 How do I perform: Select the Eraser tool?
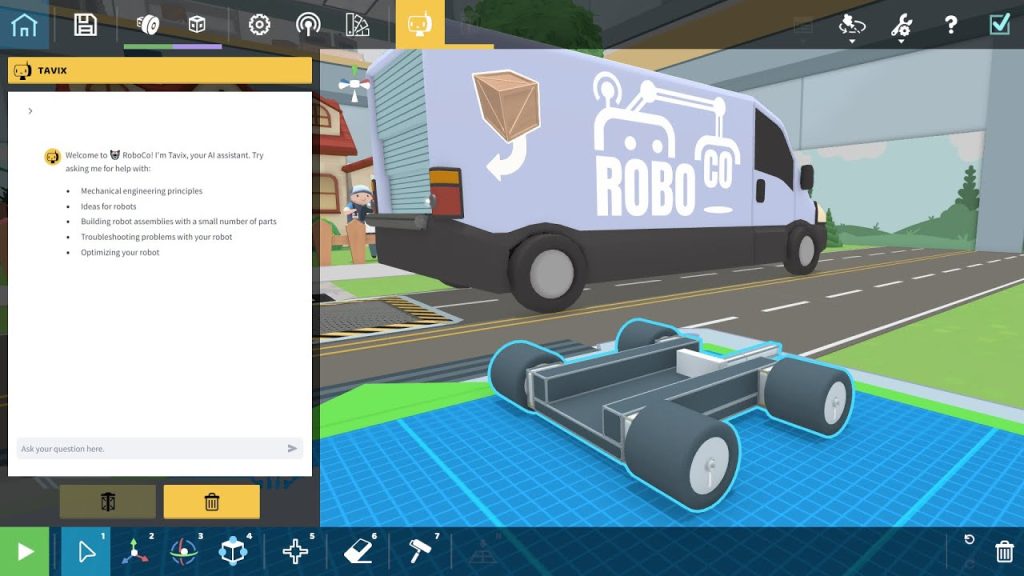(x=358, y=552)
